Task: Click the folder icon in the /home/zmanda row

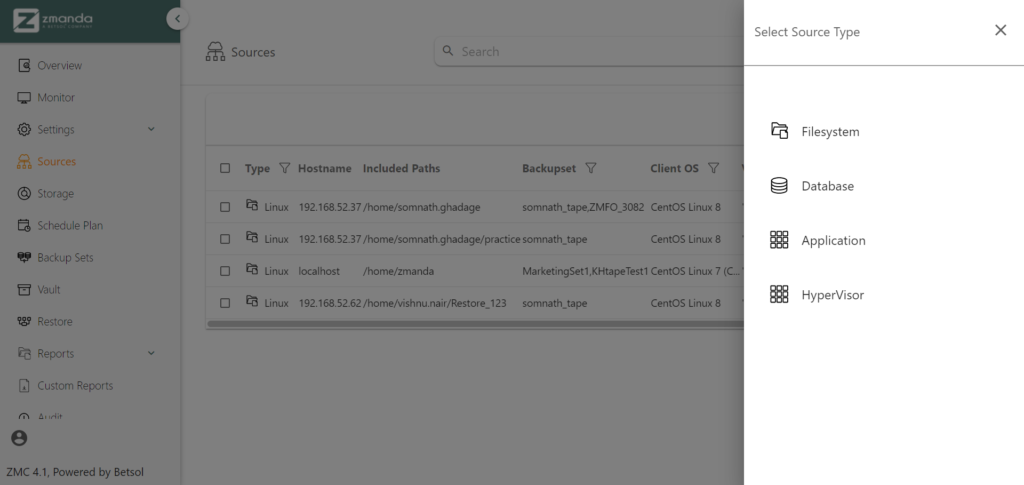Action: point(251,269)
